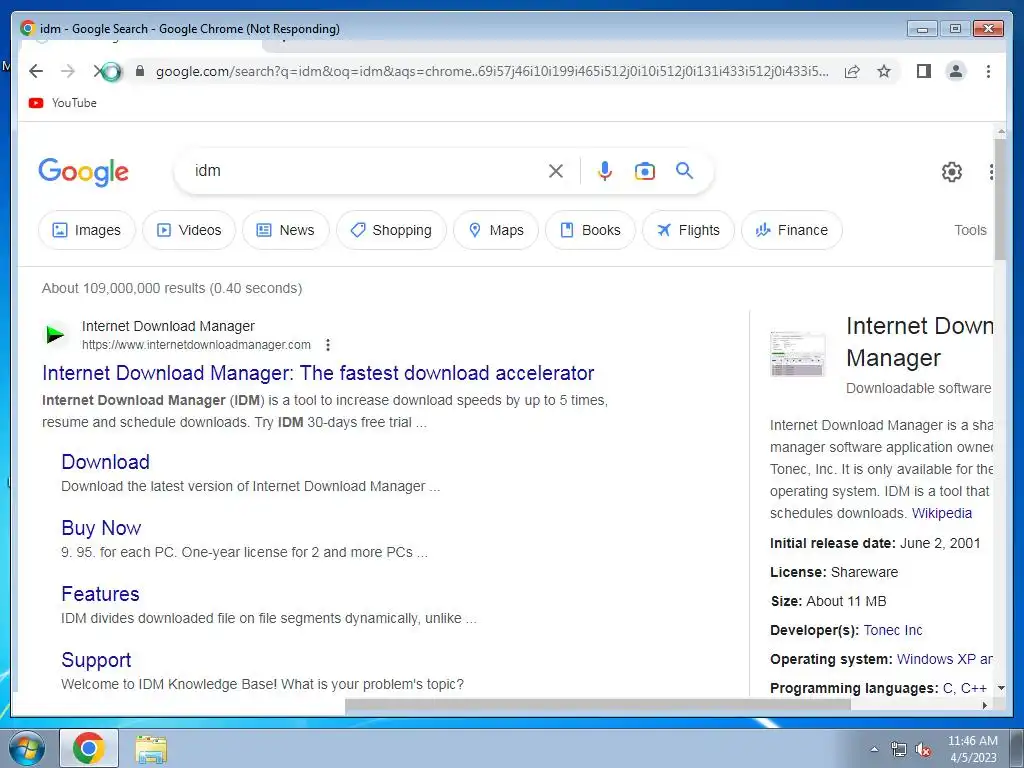Click the Chrome taskbar button

click(89, 748)
